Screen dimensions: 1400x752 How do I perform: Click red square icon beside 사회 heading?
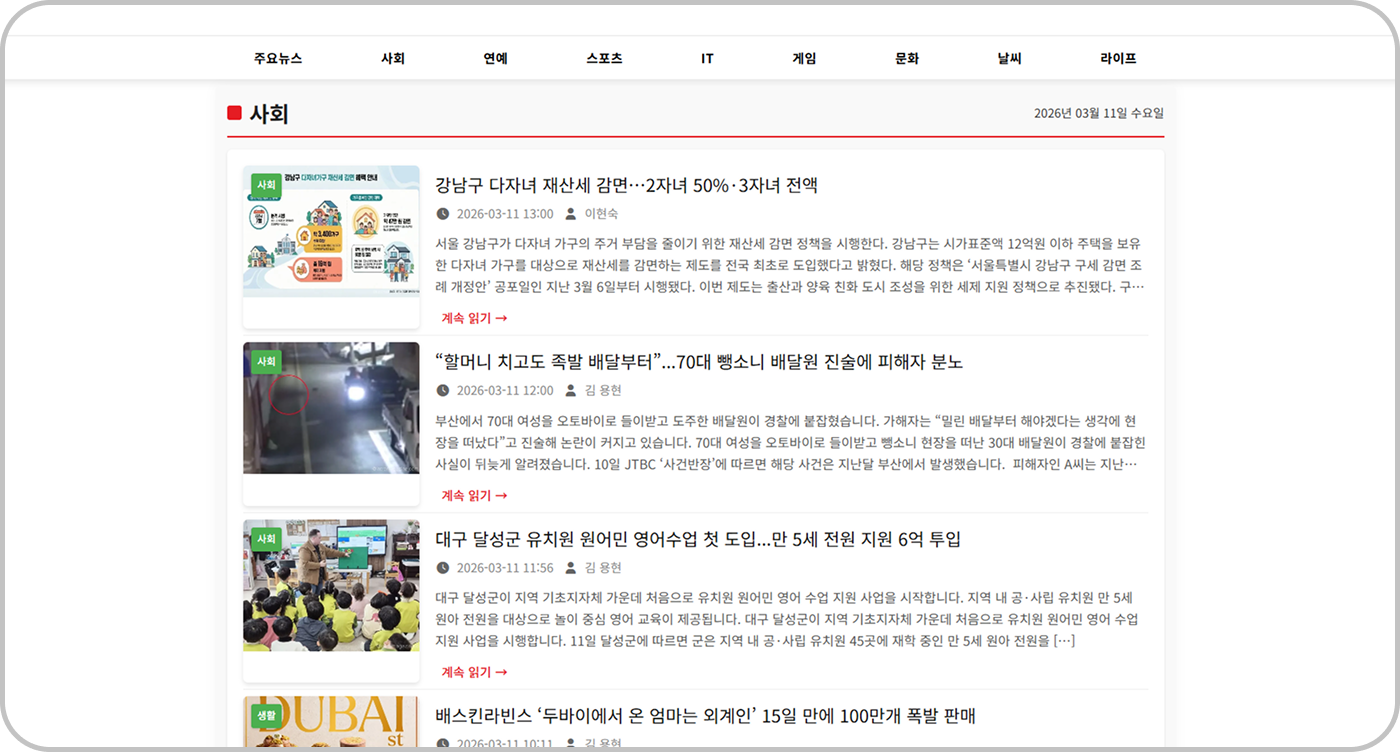(x=235, y=114)
